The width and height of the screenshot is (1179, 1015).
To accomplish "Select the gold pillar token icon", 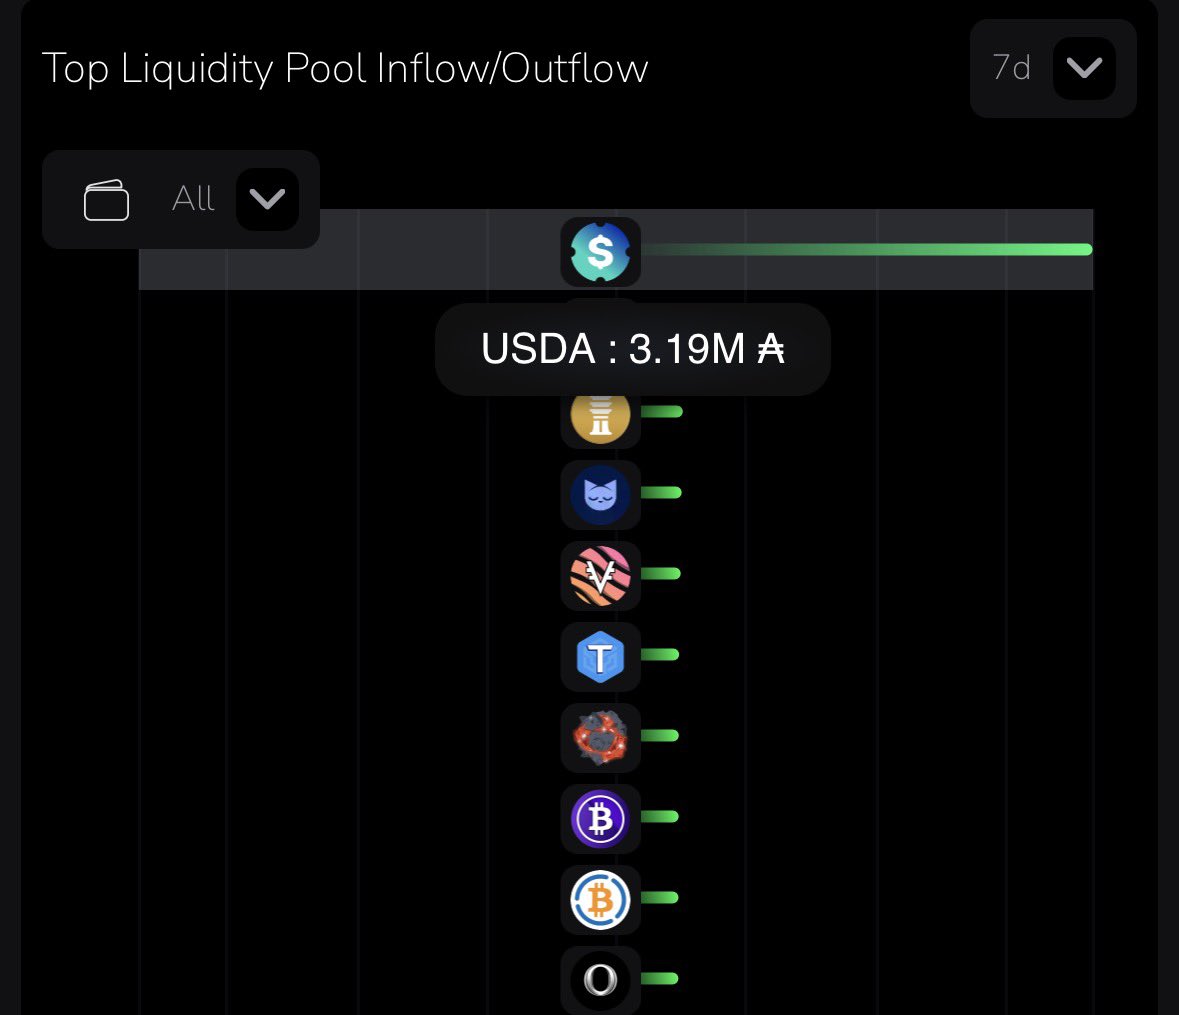I will pos(600,418).
